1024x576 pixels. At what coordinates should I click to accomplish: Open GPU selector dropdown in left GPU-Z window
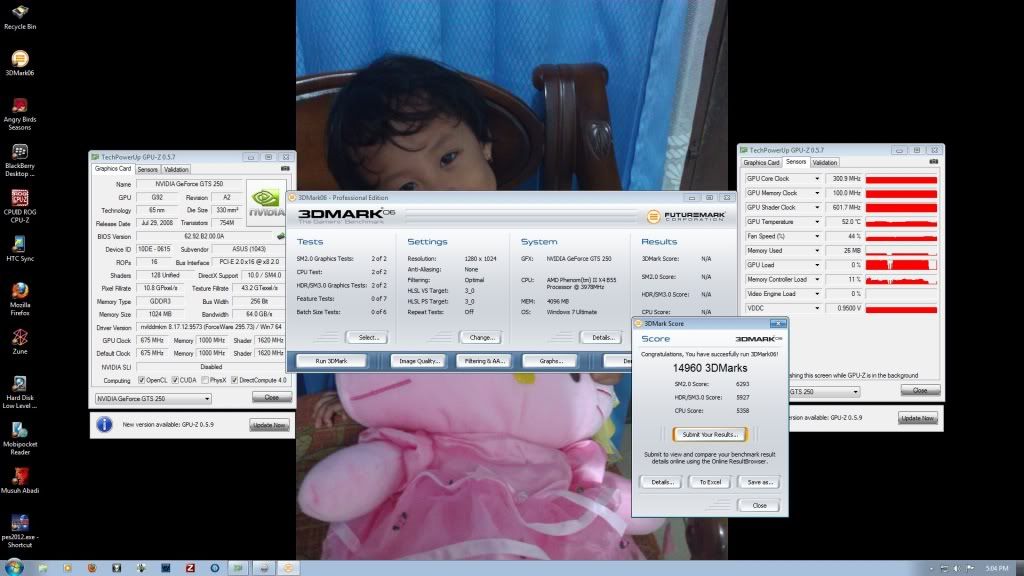[x=153, y=398]
